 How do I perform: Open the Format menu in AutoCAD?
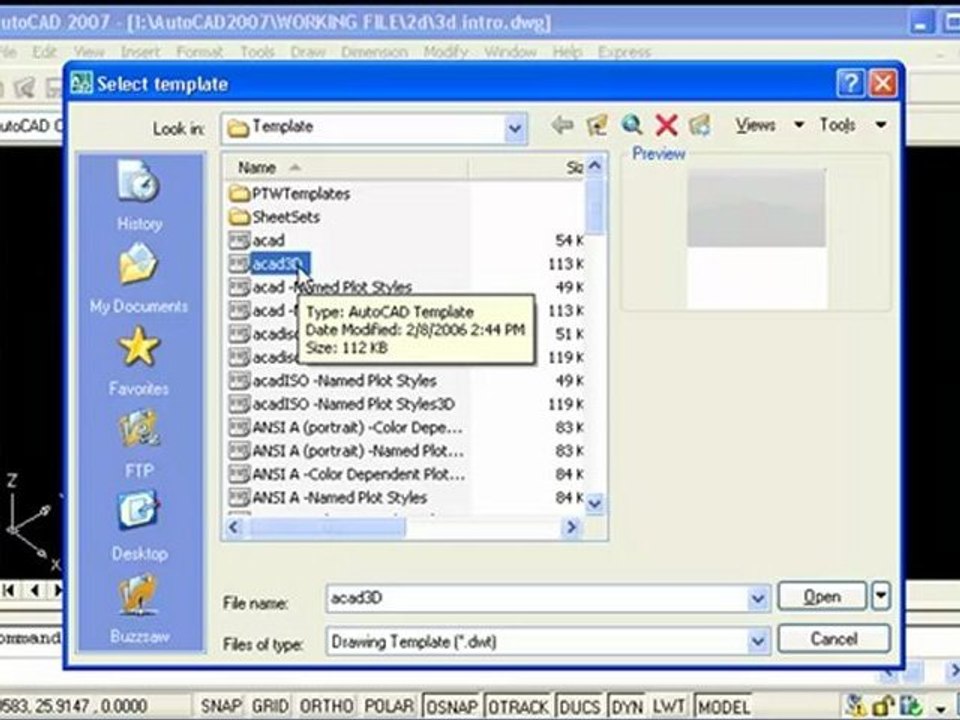click(x=200, y=52)
